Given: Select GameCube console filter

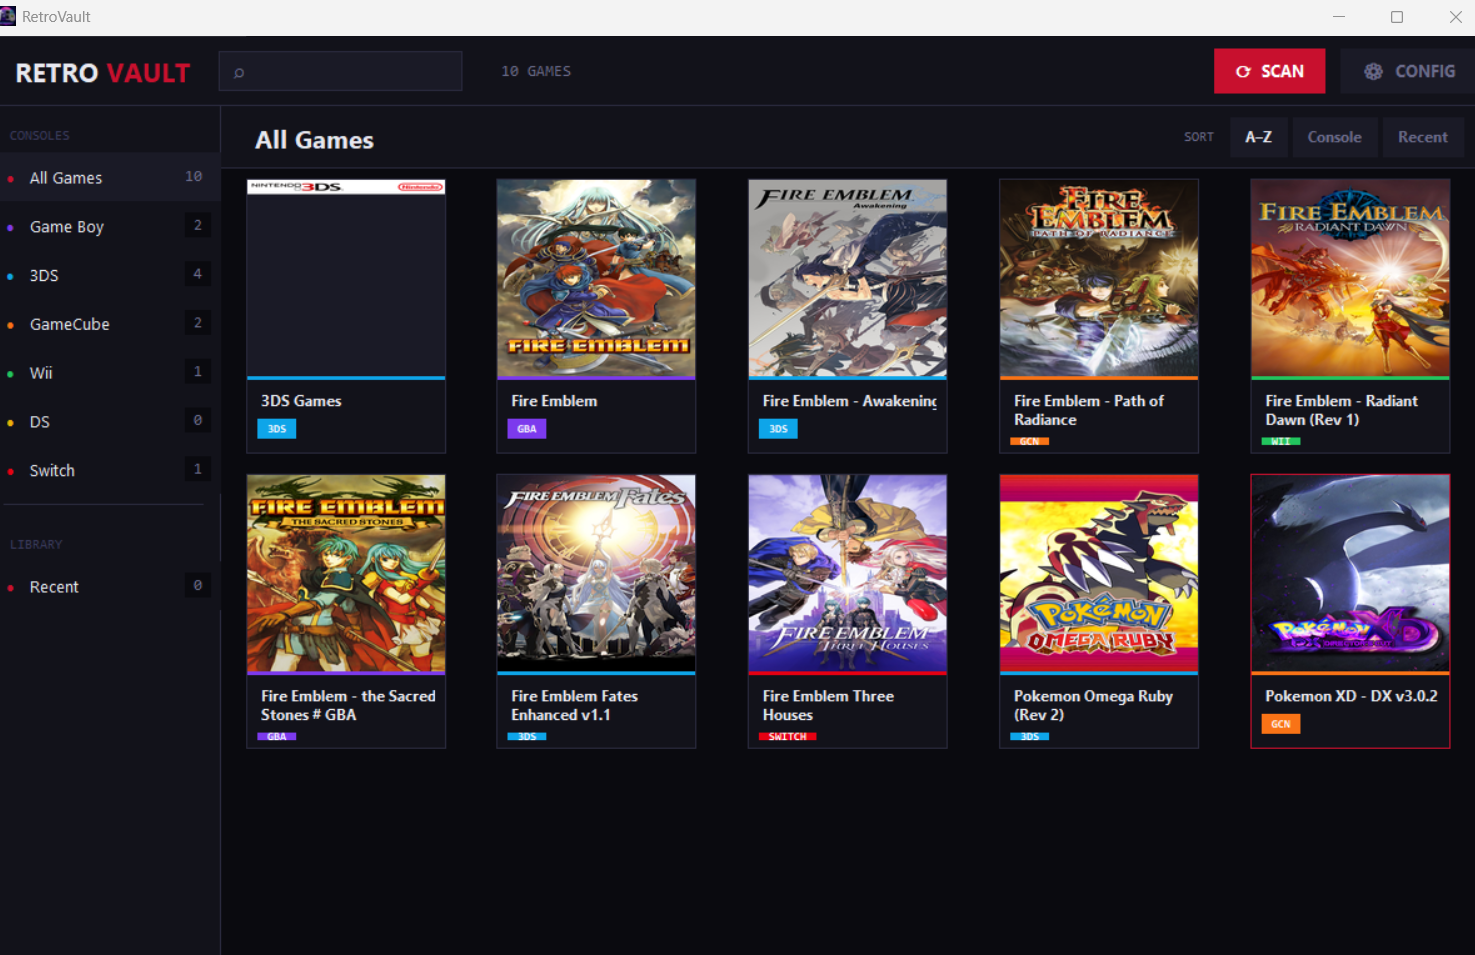Looking at the screenshot, I should coord(110,324).
